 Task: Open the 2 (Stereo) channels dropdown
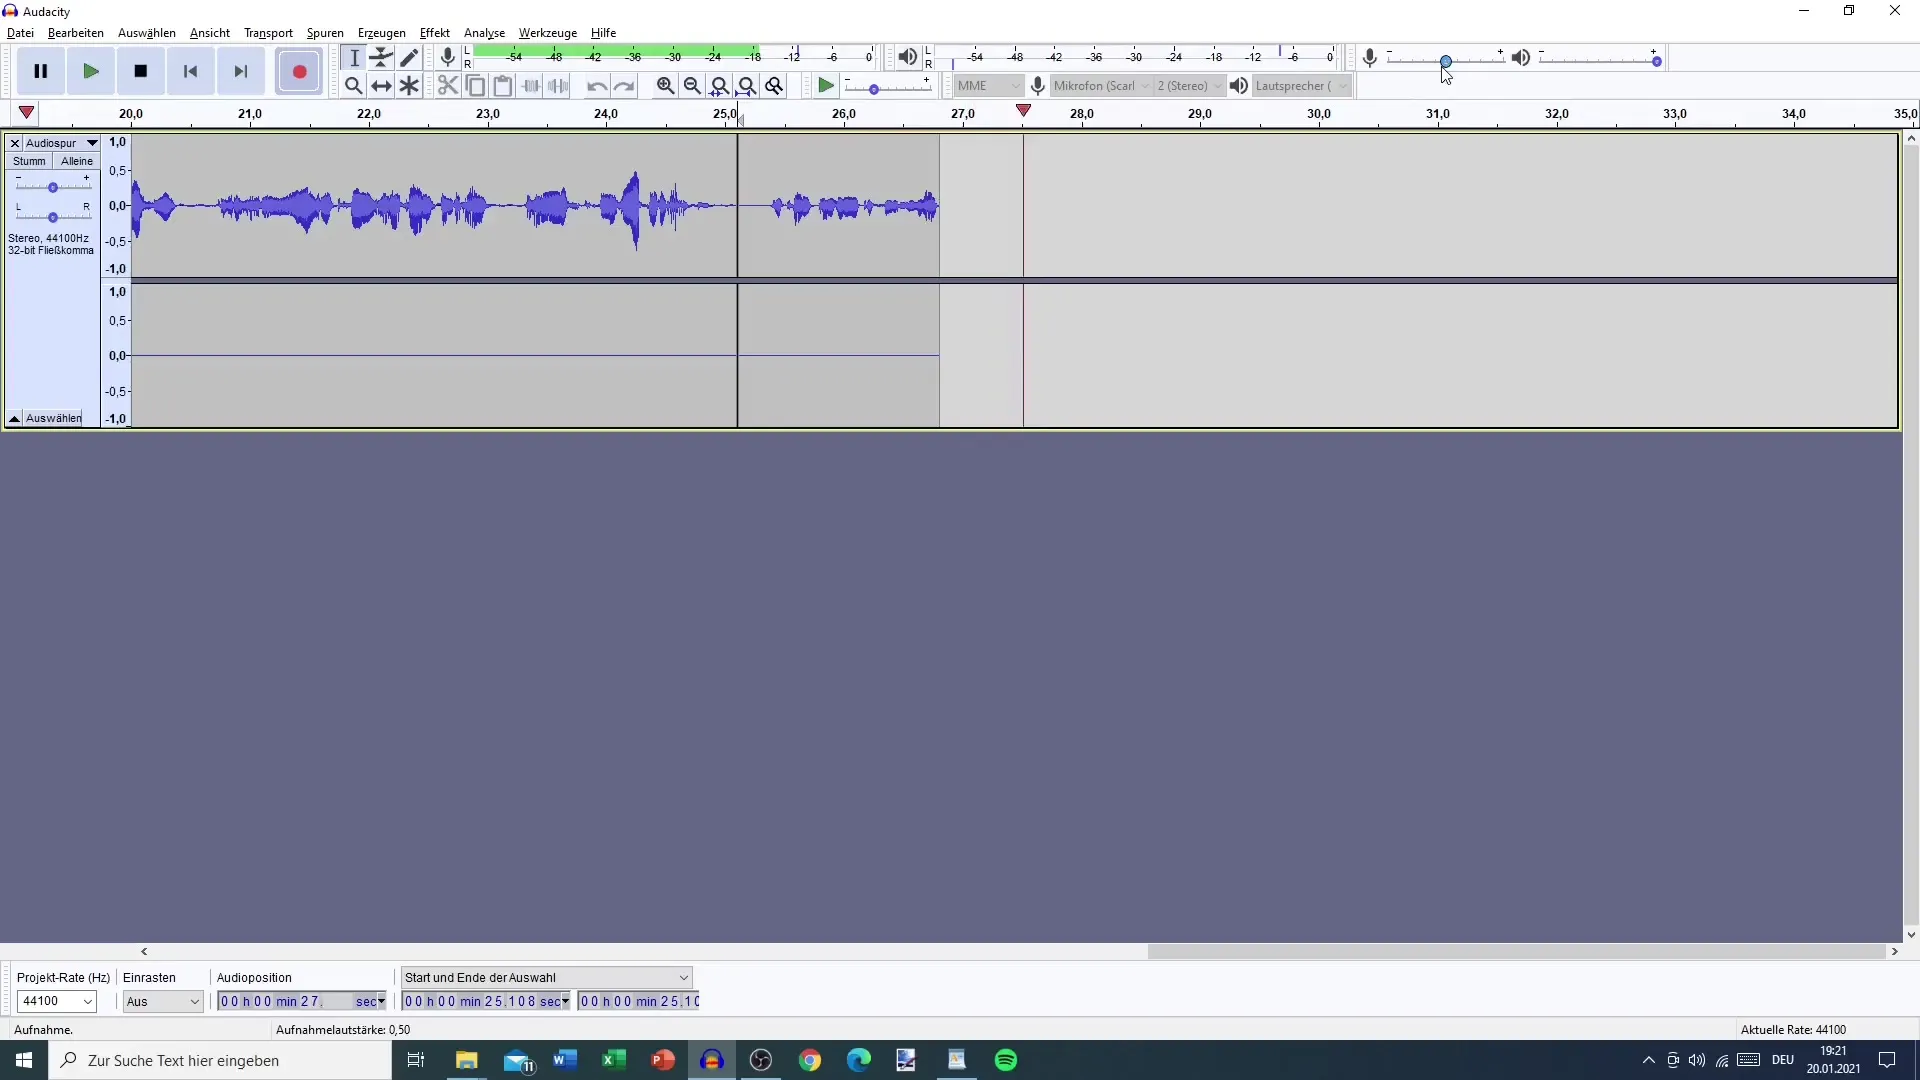tap(1189, 86)
